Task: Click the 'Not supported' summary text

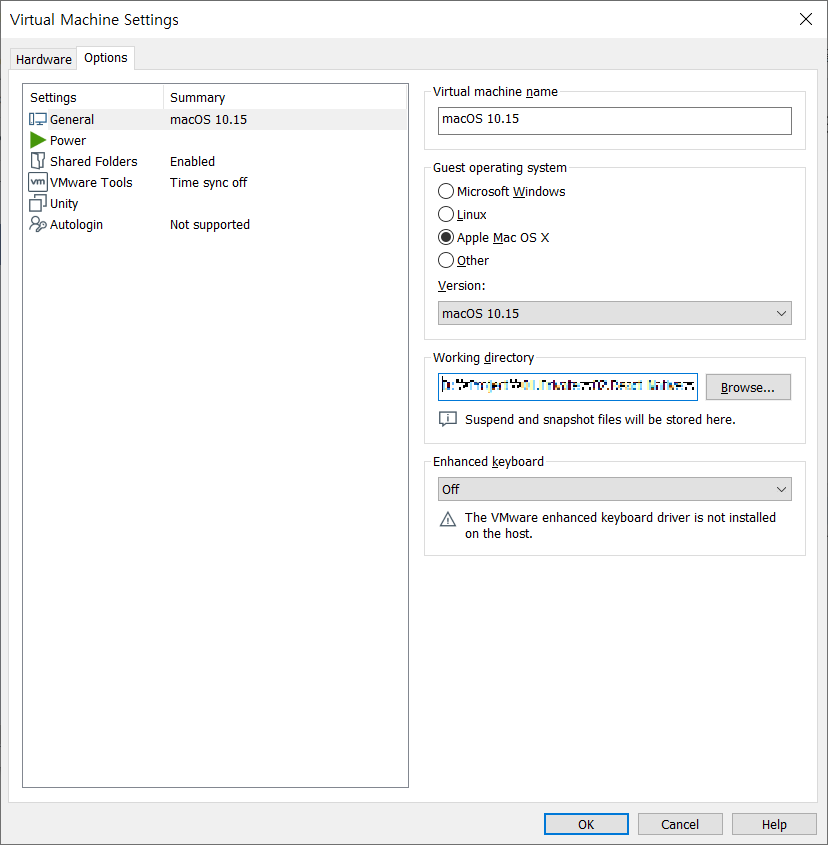Action: (210, 224)
